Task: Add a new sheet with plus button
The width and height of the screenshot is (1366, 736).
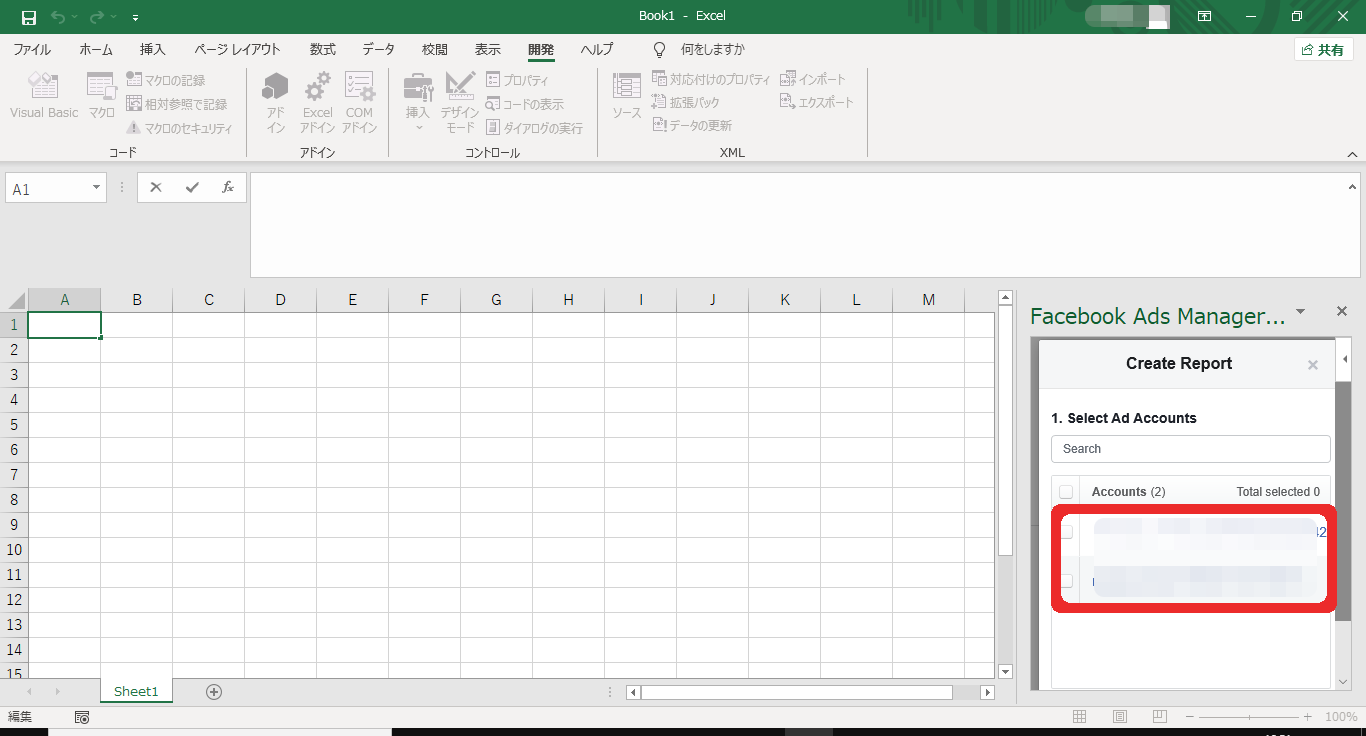Action: point(214,691)
